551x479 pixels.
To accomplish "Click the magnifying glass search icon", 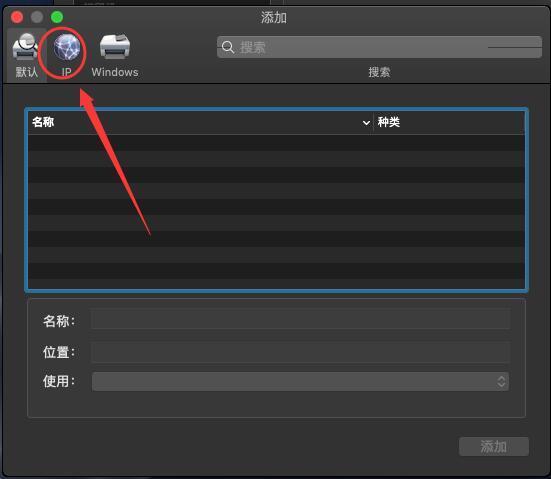I will click(228, 47).
